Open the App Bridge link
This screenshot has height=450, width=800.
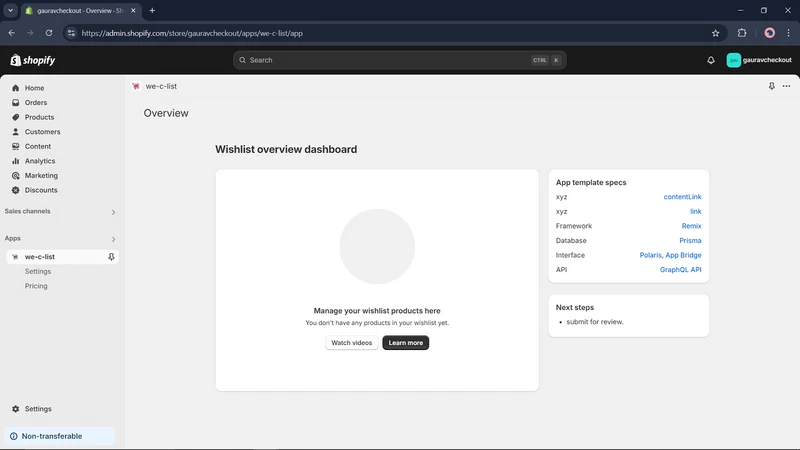[683, 255]
